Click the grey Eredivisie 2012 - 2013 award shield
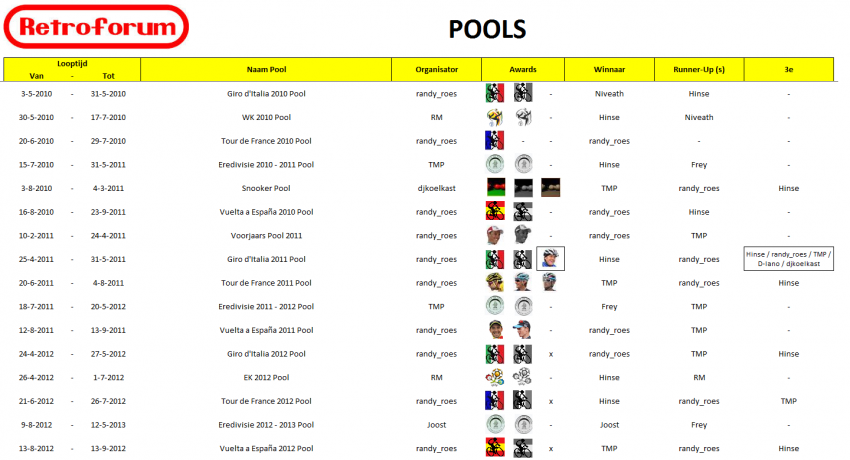This screenshot has height=460, width=850. tap(522, 425)
